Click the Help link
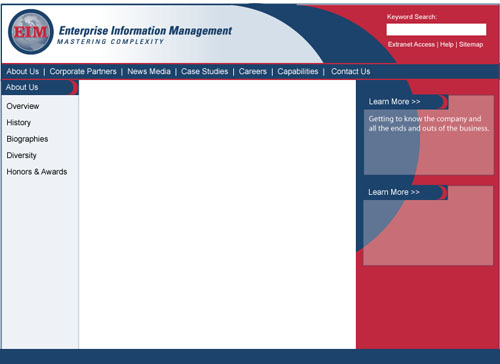 tap(447, 44)
